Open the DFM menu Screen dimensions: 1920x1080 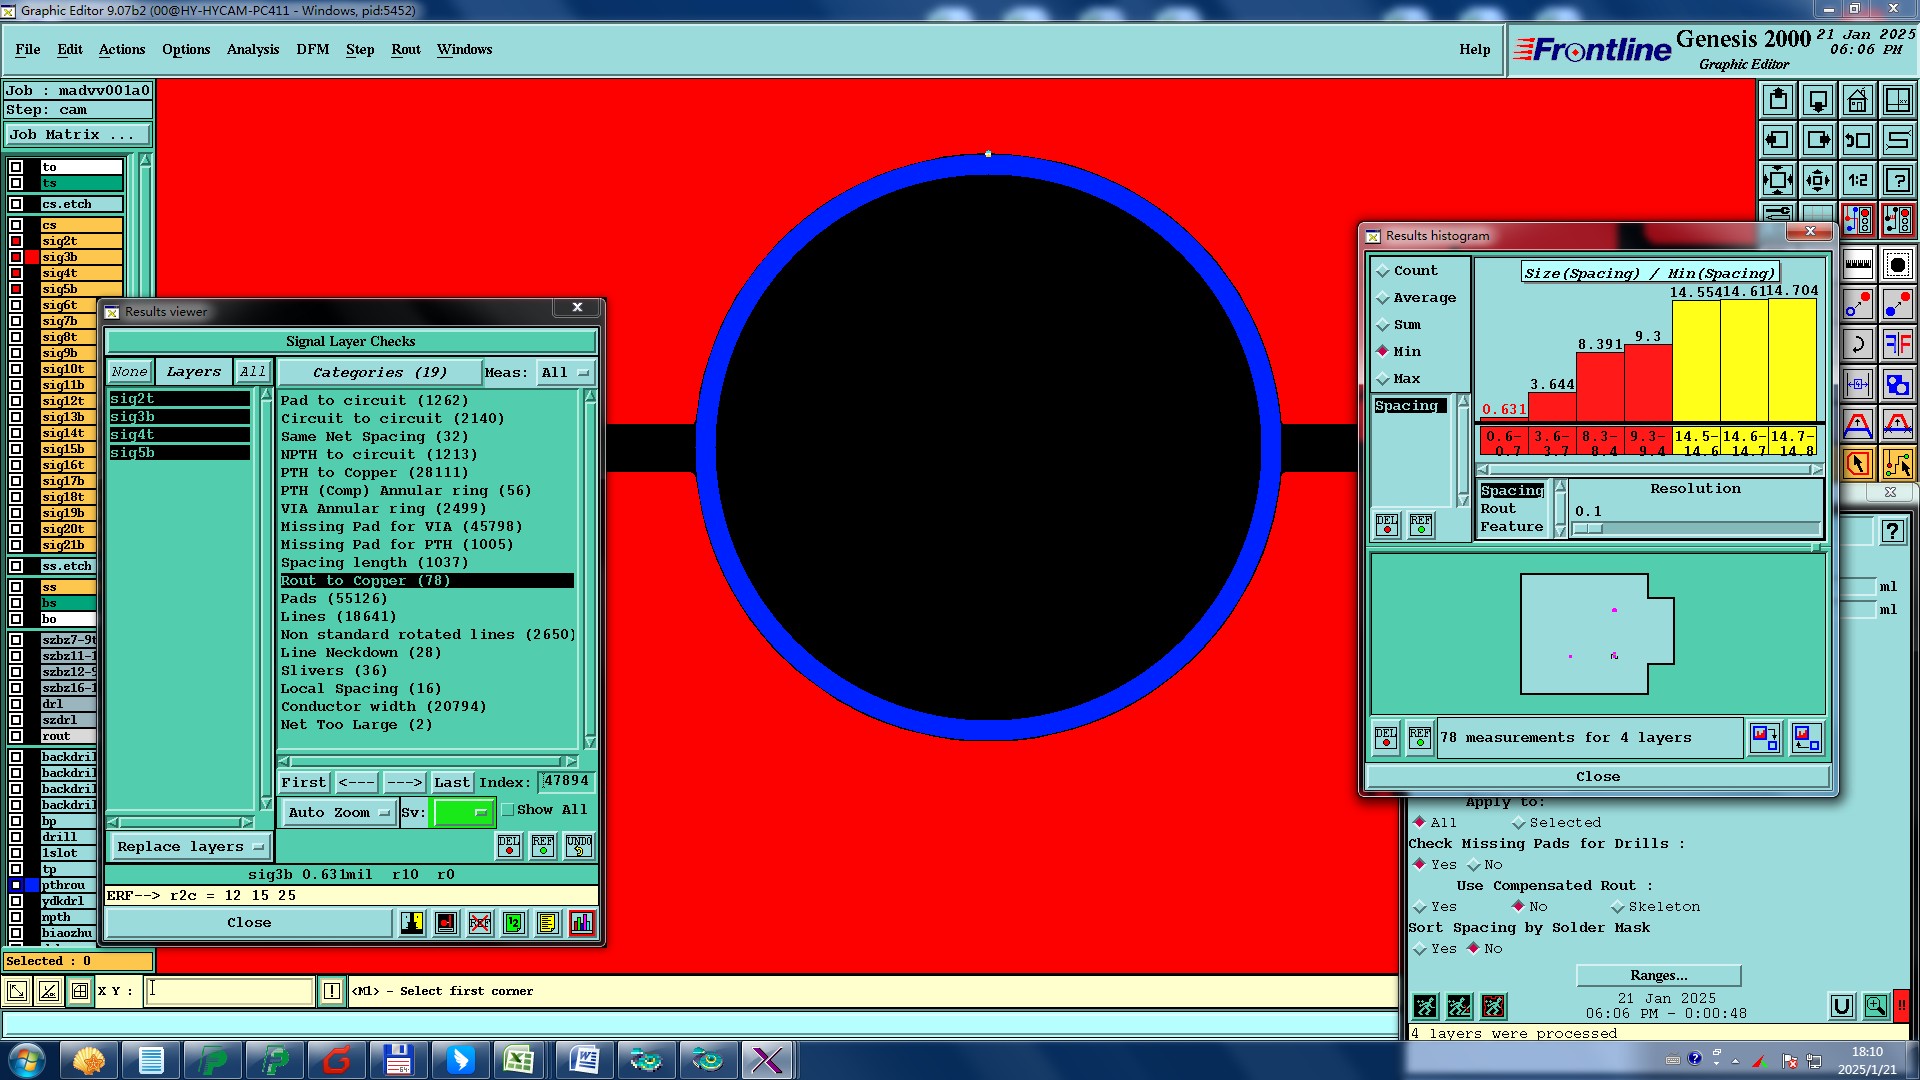click(x=312, y=49)
